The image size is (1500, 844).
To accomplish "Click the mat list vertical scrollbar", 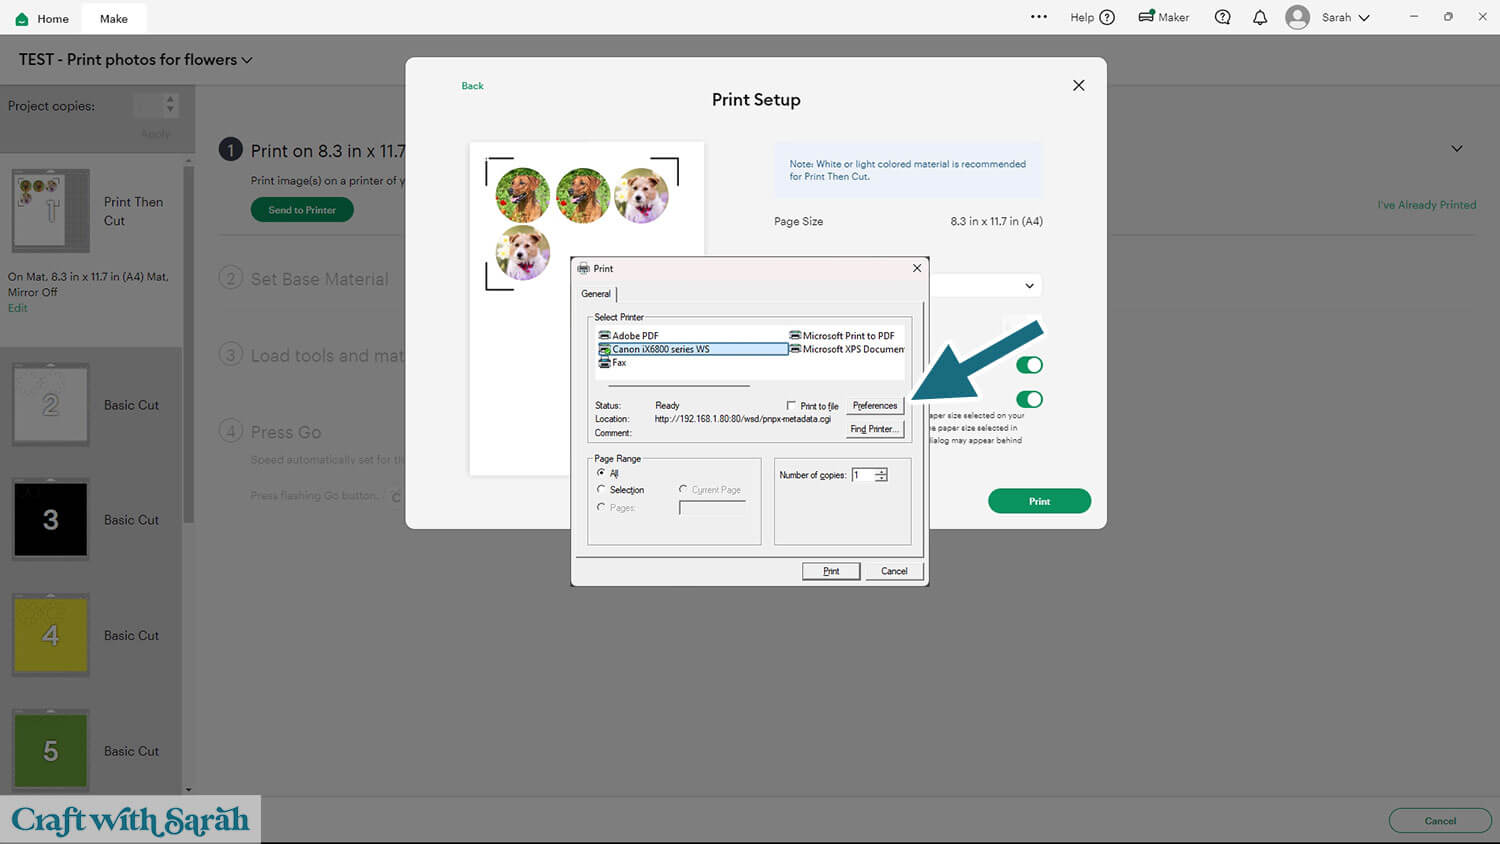I will pos(188,345).
